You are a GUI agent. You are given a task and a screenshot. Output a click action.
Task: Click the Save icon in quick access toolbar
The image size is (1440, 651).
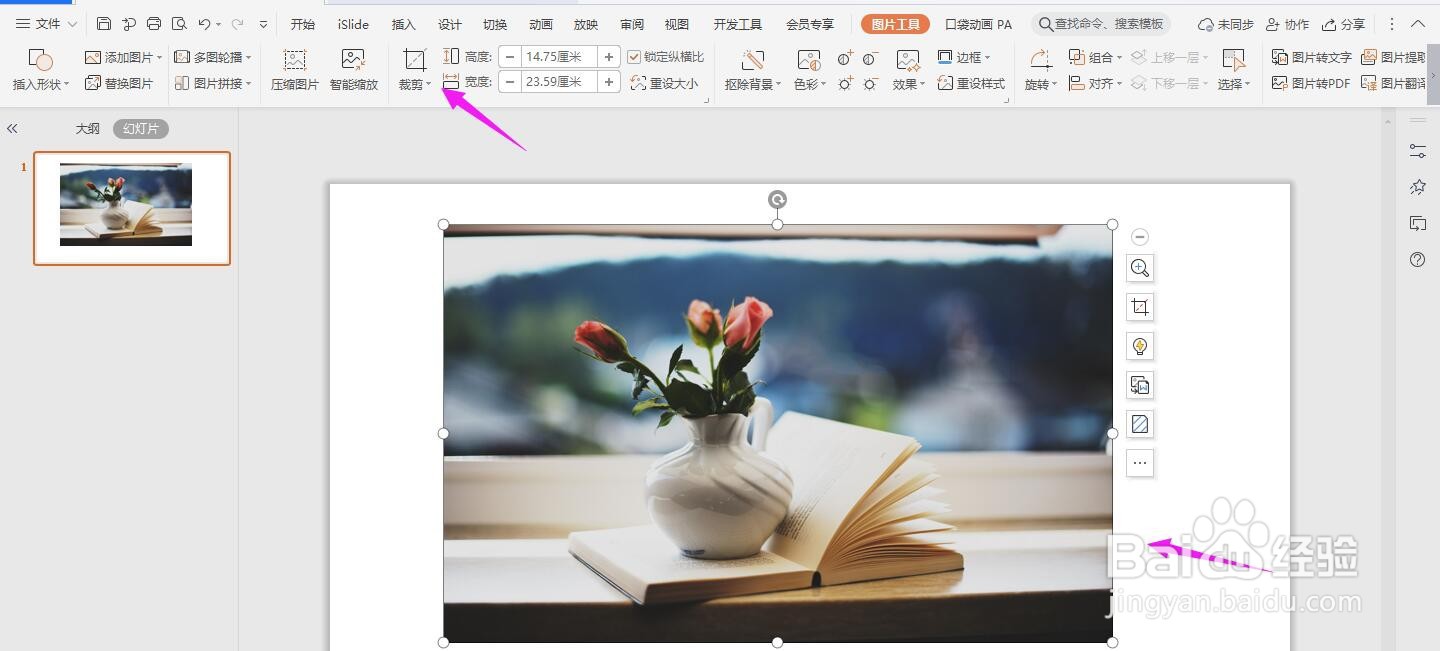coord(104,24)
